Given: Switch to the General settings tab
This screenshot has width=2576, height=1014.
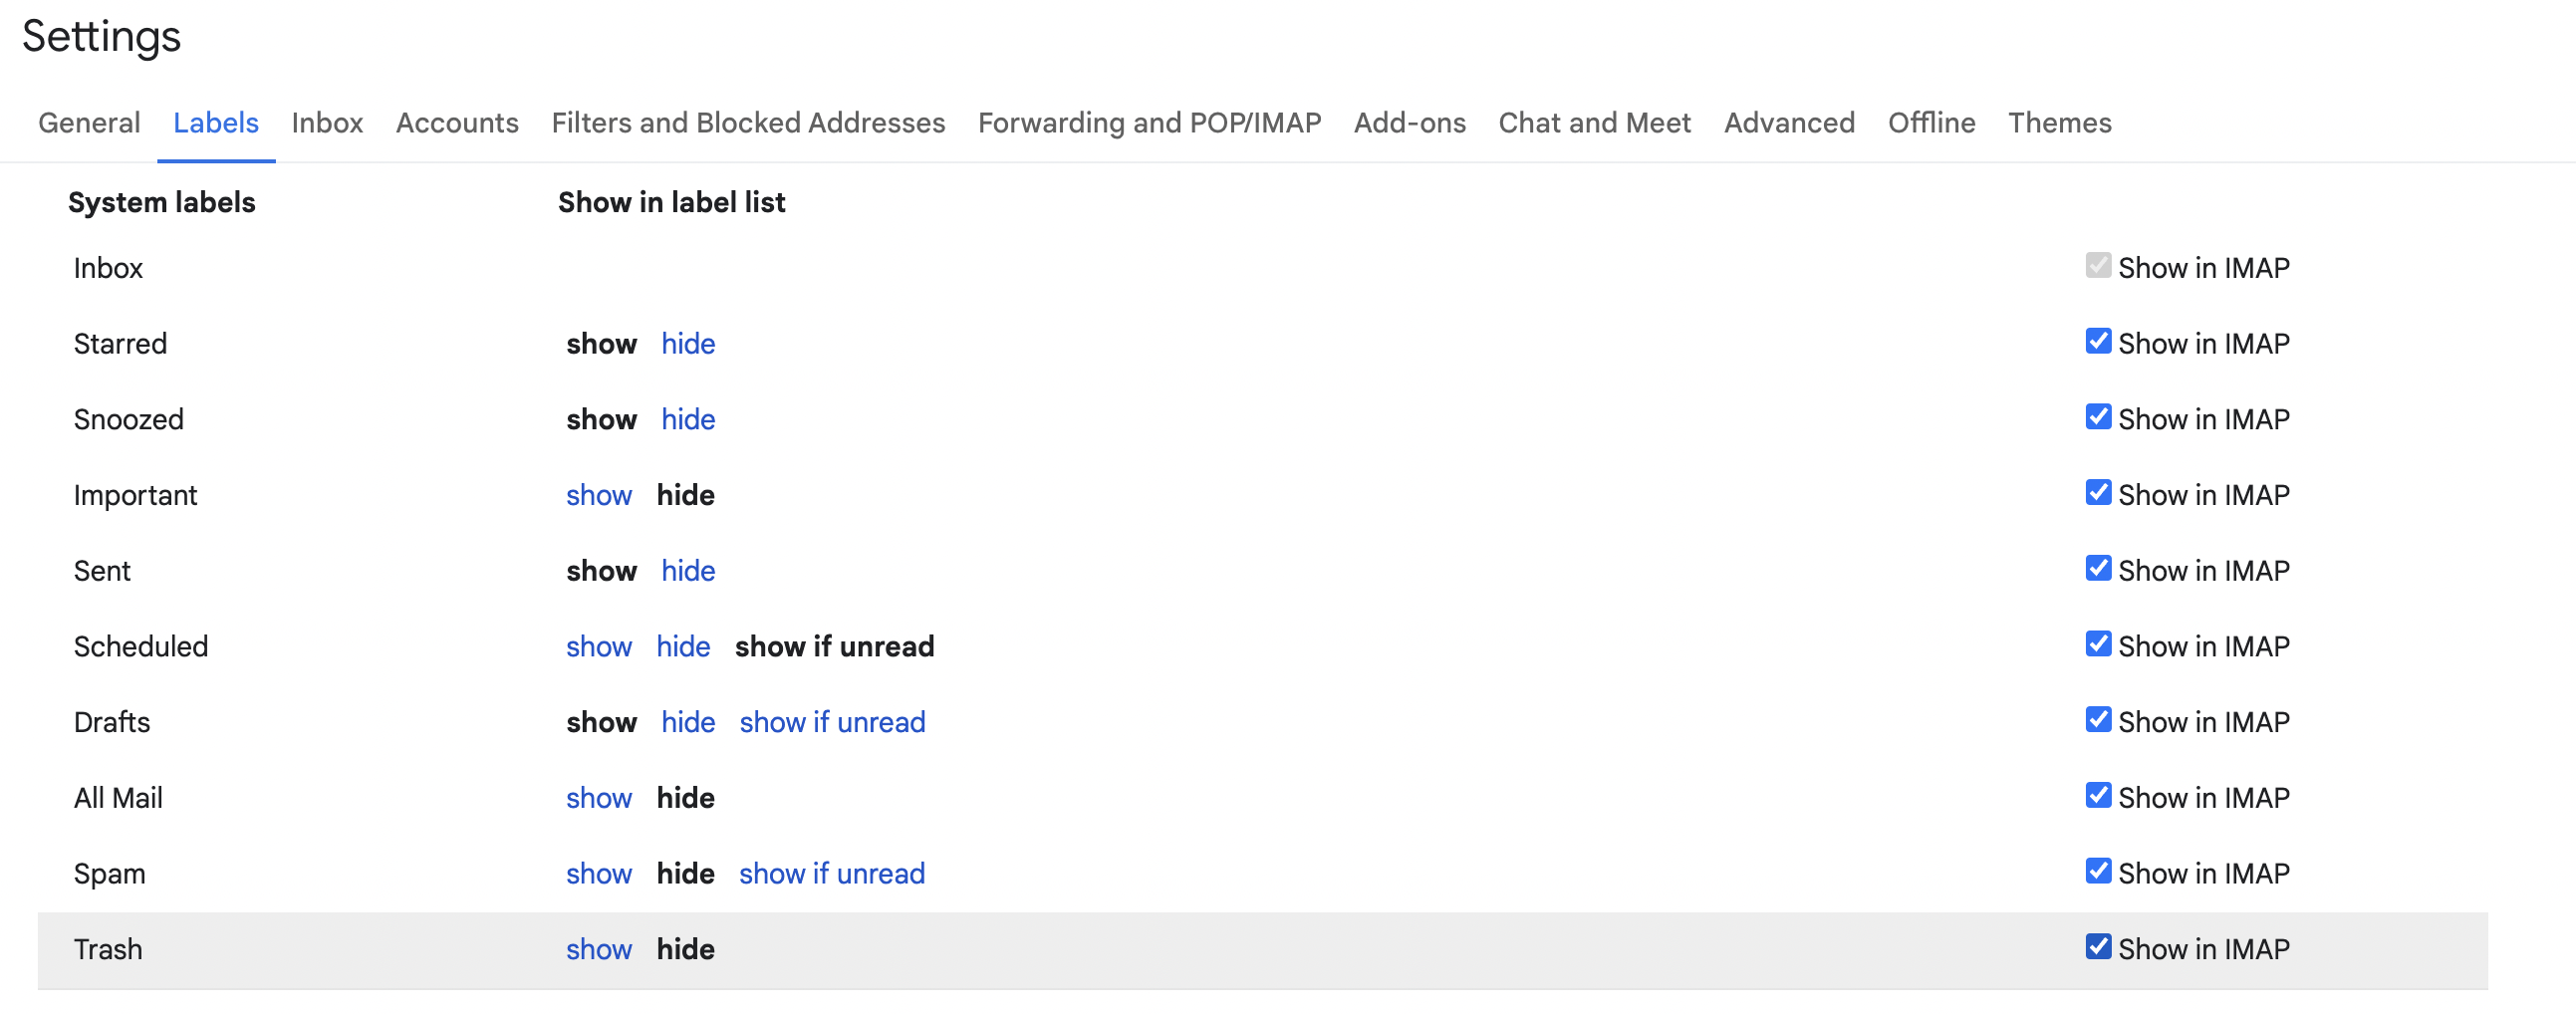Looking at the screenshot, I should pyautogui.click(x=88, y=122).
